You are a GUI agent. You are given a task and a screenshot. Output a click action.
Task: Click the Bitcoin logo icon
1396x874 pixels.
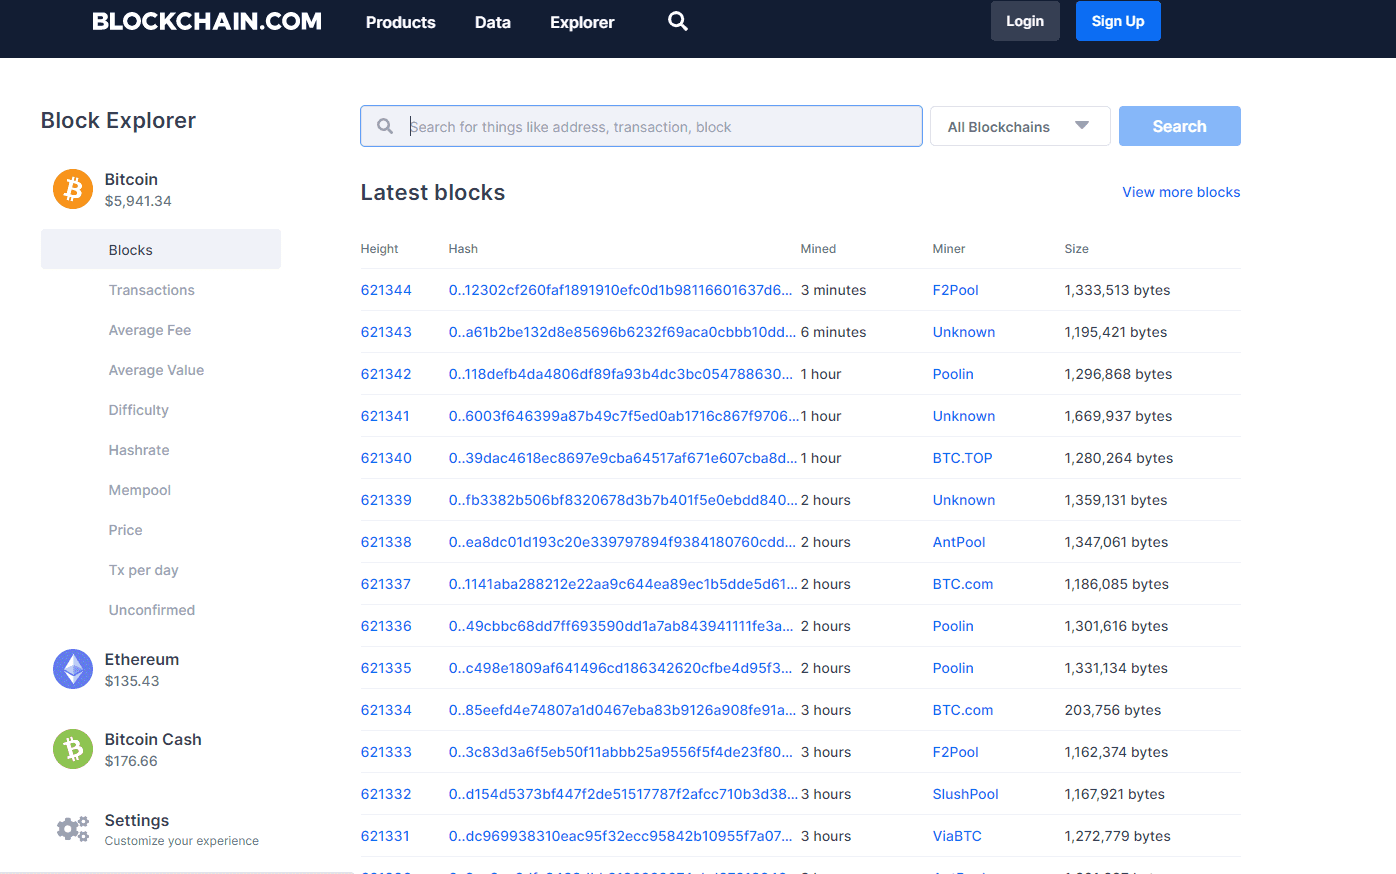click(73, 189)
